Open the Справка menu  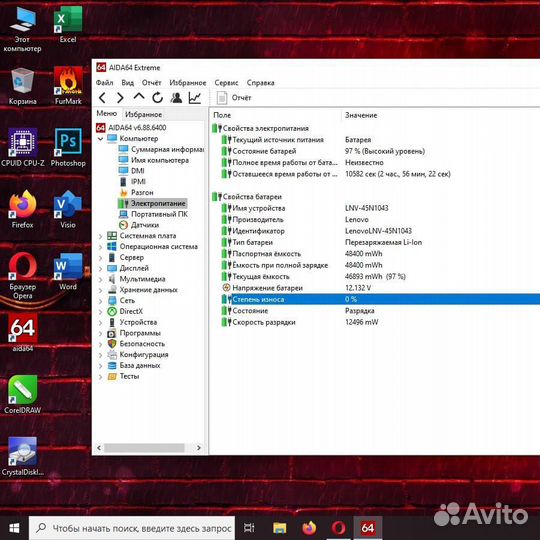pos(260,83)
